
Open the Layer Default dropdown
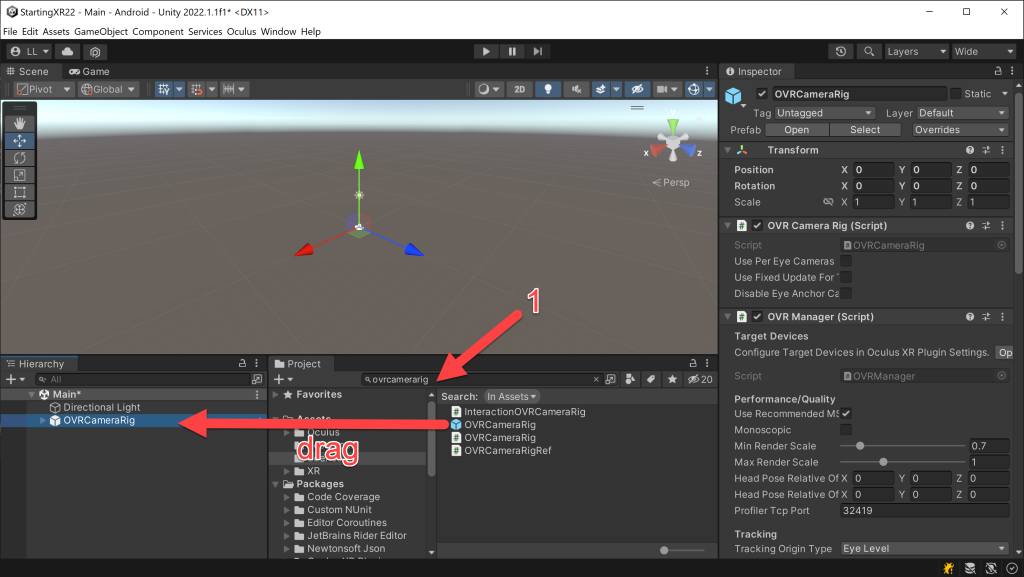963,113
